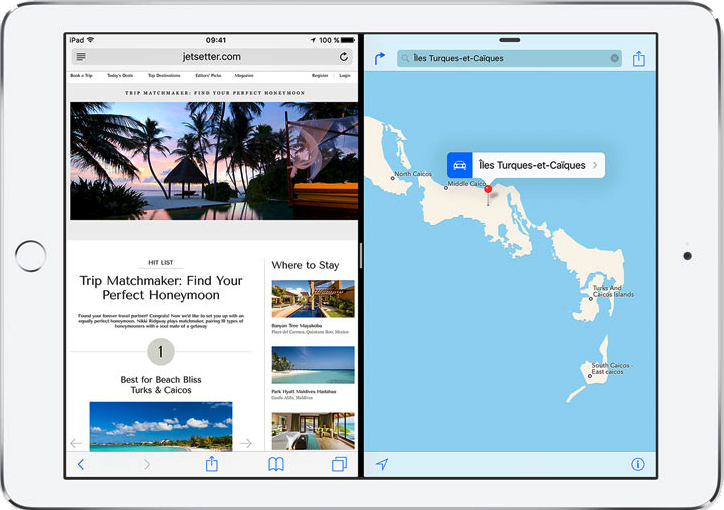Click the HIT LIST label
The width and height of the screenshot is (724, 510).
click(x=161, y=262)
